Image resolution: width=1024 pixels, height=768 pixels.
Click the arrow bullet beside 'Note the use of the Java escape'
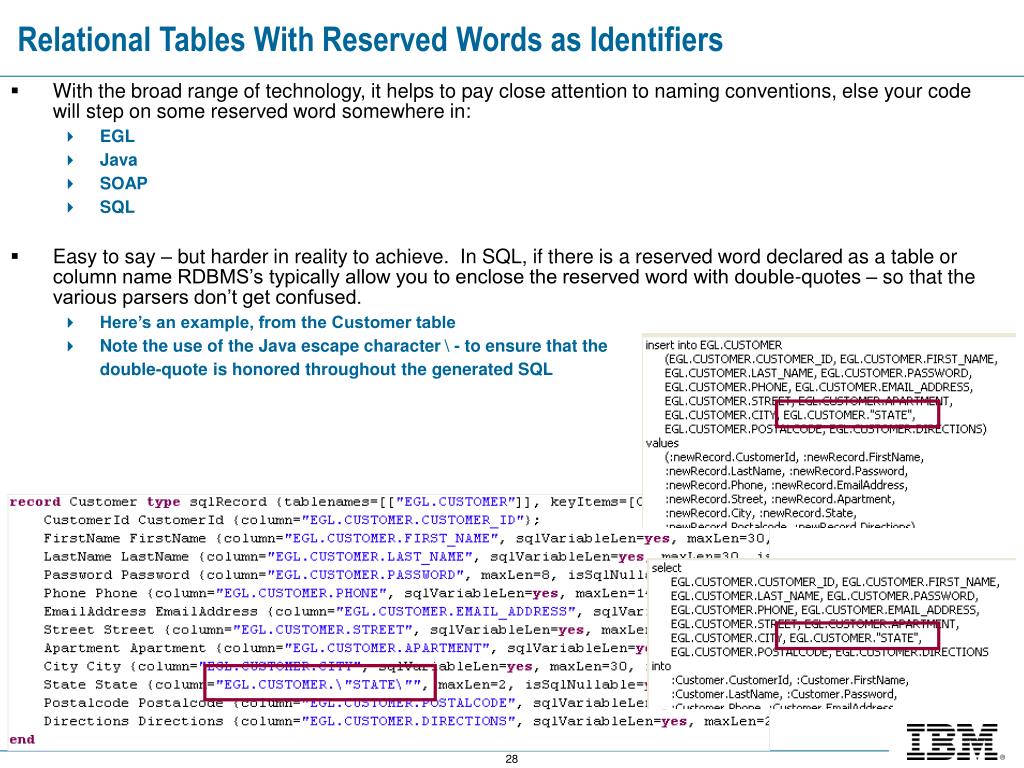coord(71,346)
